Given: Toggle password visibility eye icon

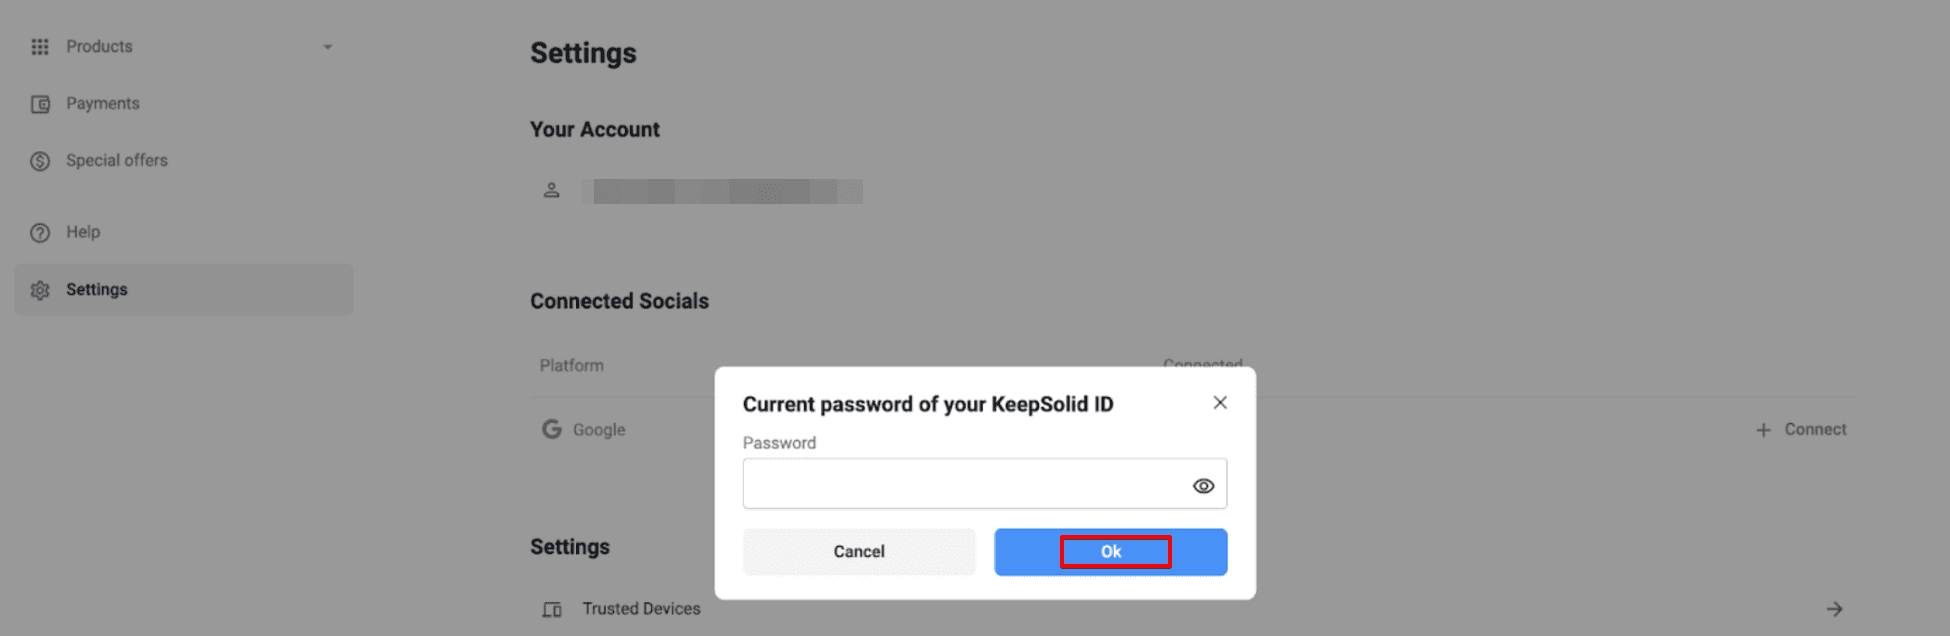Looking at the screenshot, I should (1203, 486).
